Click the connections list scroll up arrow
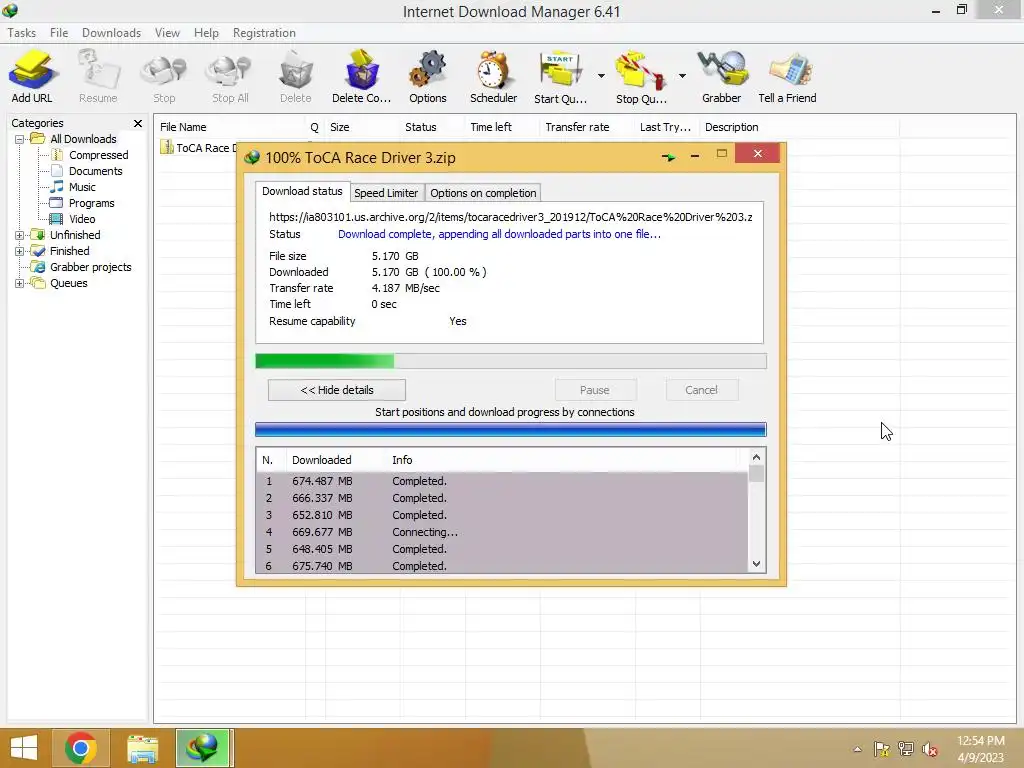The image size is (1024, 768). point(756,457)
